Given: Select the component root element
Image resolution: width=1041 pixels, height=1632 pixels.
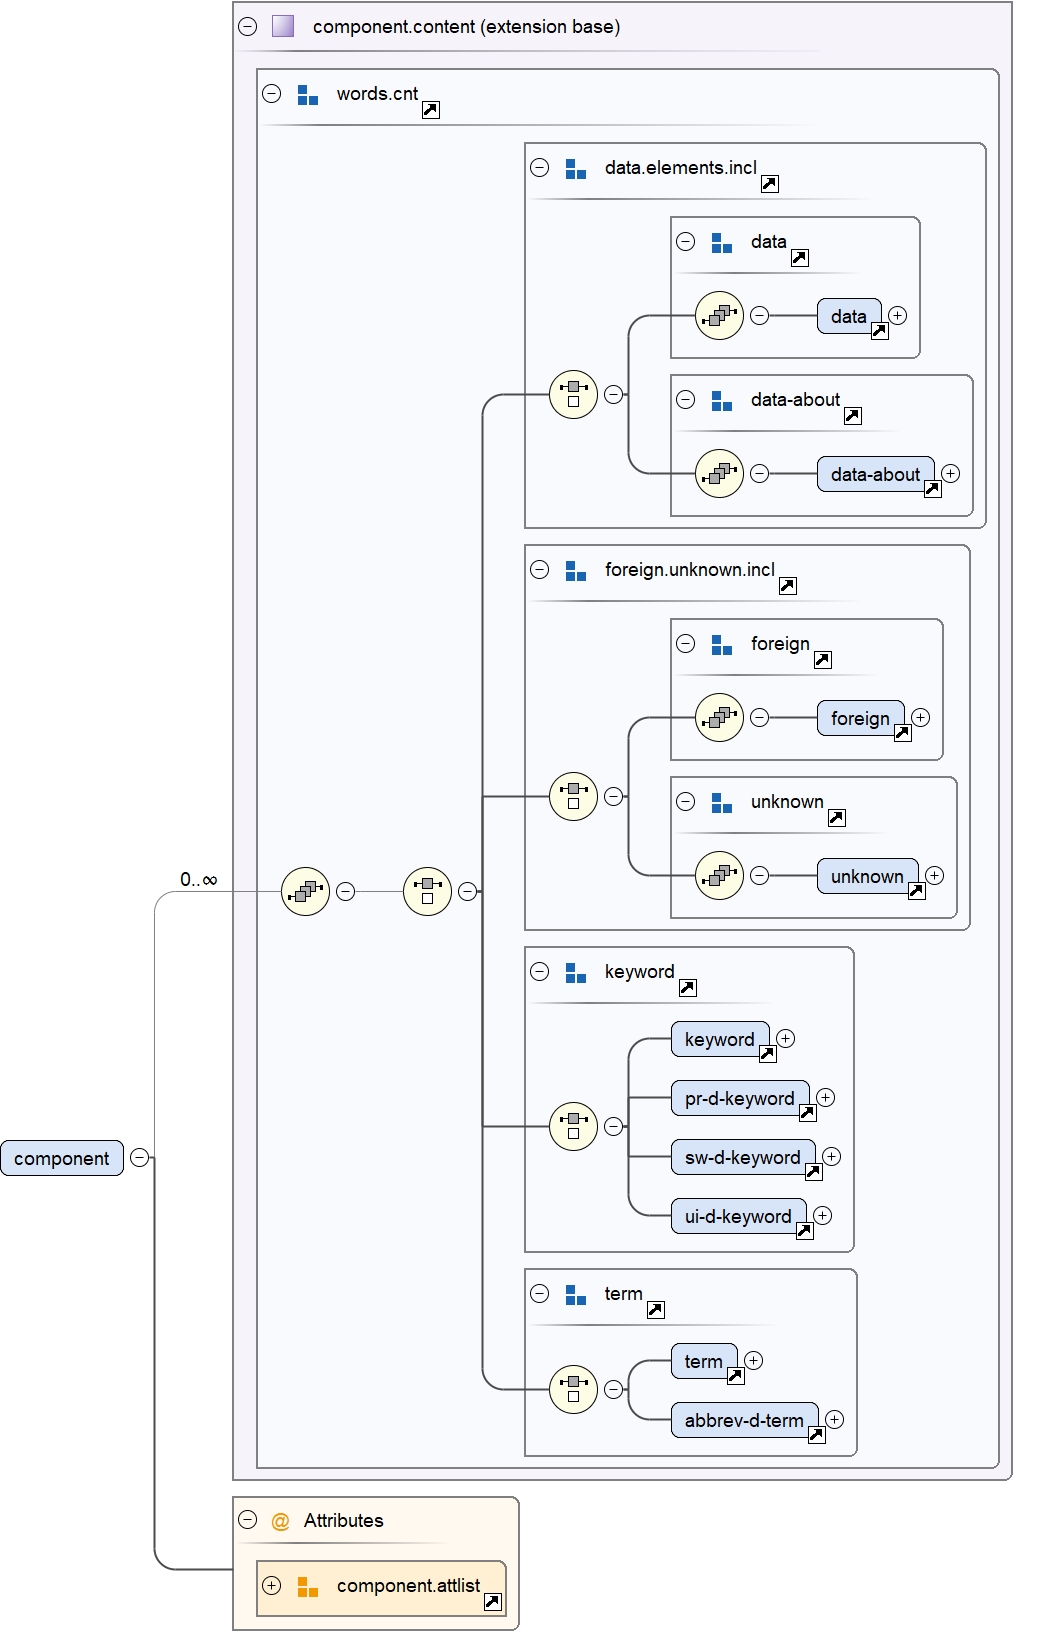Looking at the screenshot, I should (62, 1158).
